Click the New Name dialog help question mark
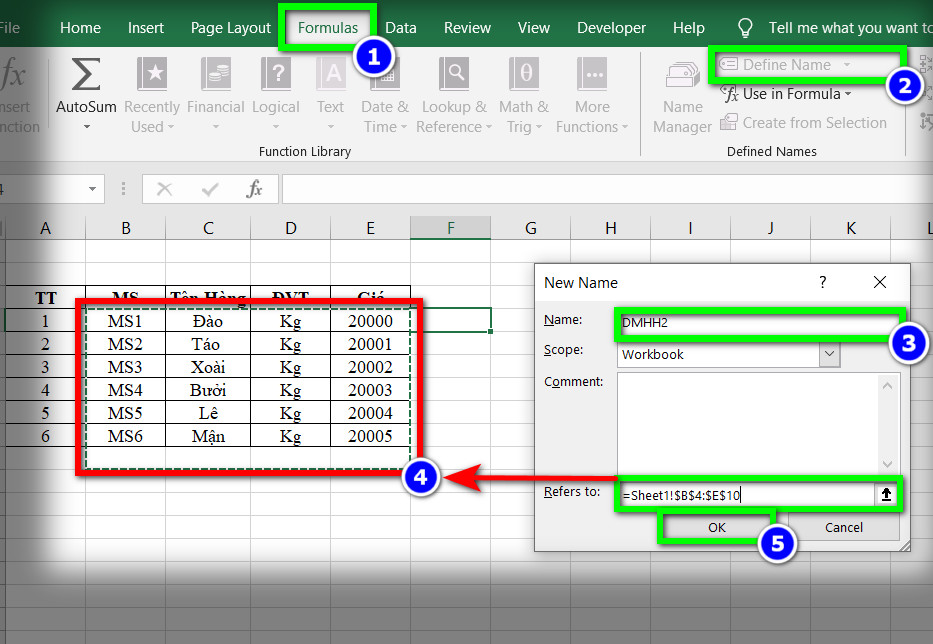 pos(822,282)
